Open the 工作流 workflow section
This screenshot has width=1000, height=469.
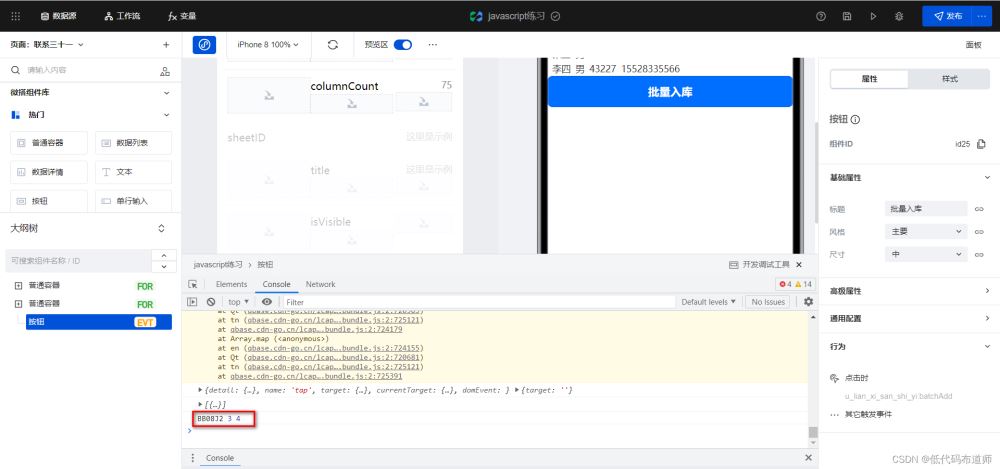click(122, 16)
